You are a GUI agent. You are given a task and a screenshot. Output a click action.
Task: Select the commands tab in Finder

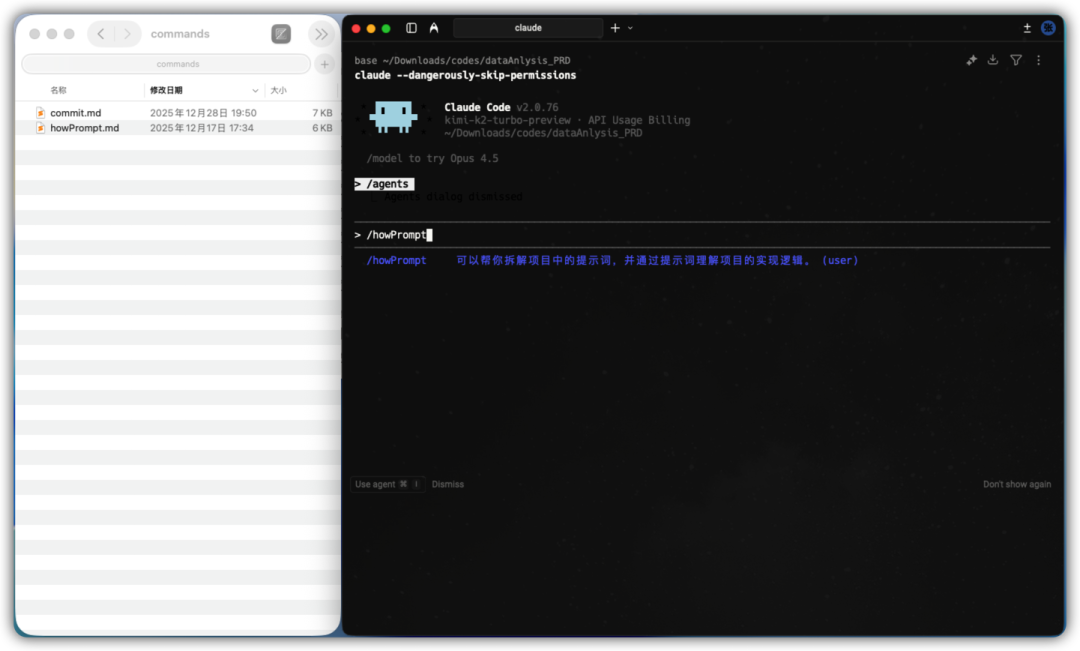click(166, 64)
